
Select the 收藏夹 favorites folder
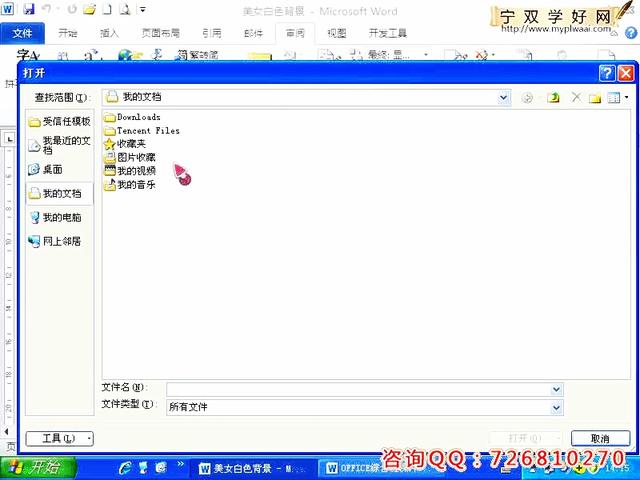(x=124, y=144)
